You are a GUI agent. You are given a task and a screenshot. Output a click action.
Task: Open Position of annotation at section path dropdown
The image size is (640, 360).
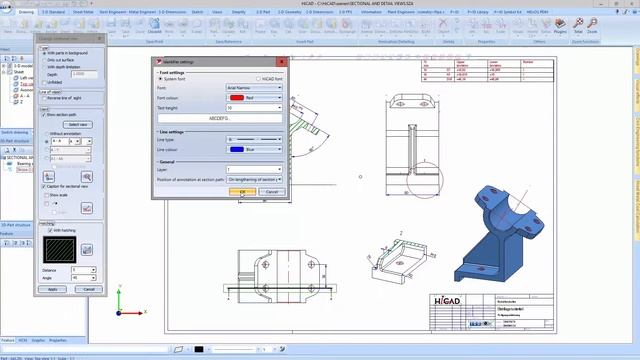(x=254, y=180)
